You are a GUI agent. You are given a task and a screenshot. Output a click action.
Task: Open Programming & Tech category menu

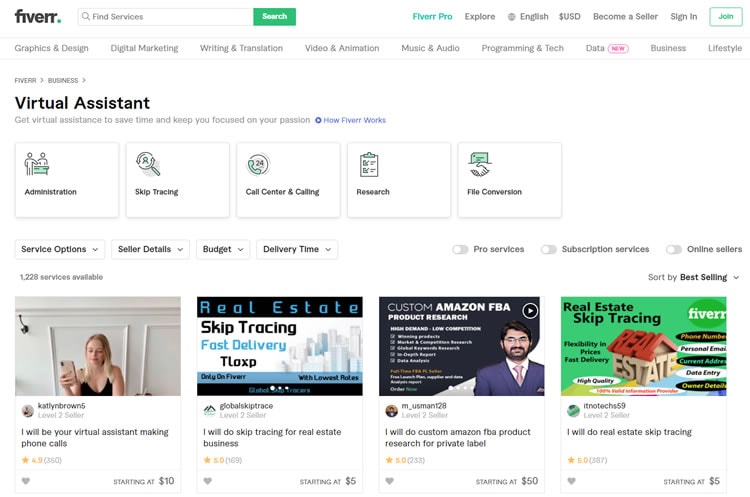click(x=522, y=48)
